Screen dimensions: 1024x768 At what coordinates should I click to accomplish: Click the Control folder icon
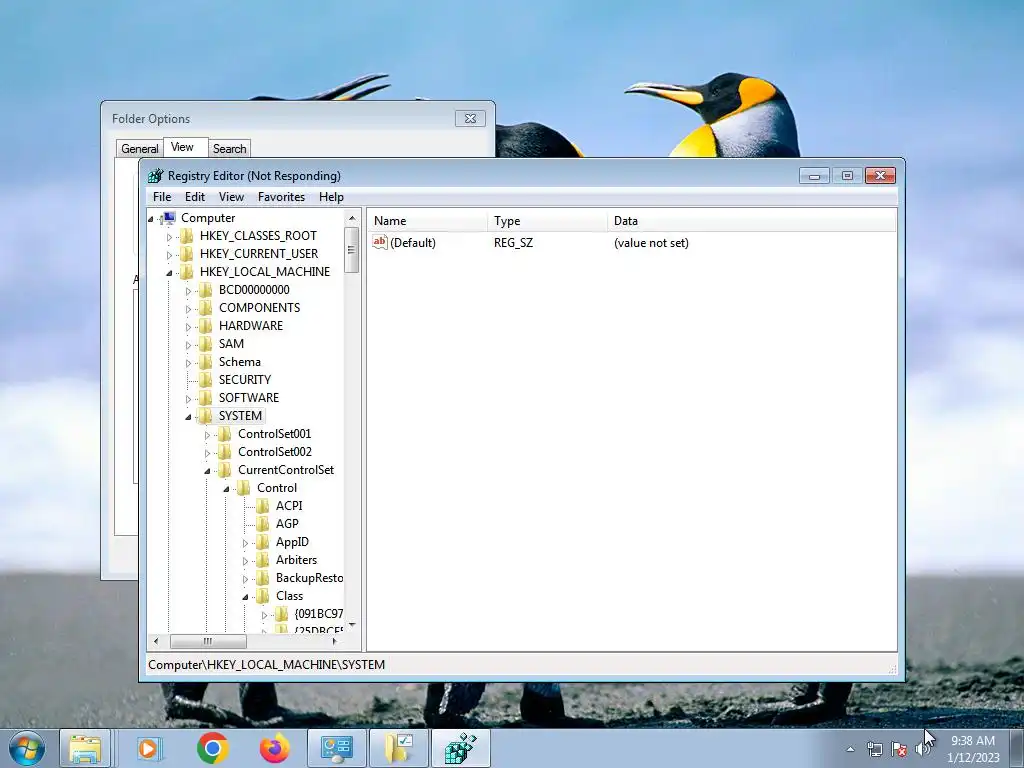[x=244, y=488]
